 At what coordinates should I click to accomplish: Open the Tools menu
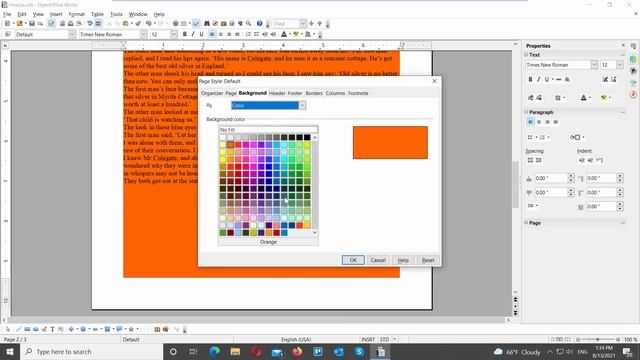pyautogui.click(x=116, y=14)
